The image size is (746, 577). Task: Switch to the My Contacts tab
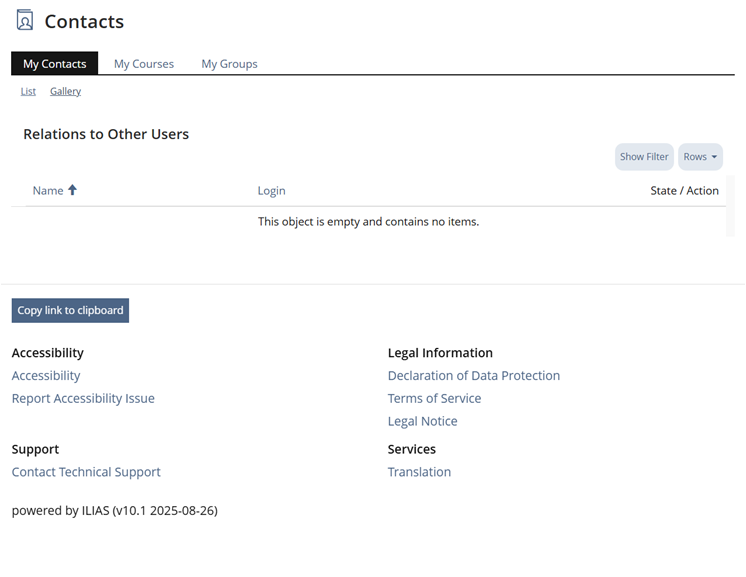click(x=55, y=63)
